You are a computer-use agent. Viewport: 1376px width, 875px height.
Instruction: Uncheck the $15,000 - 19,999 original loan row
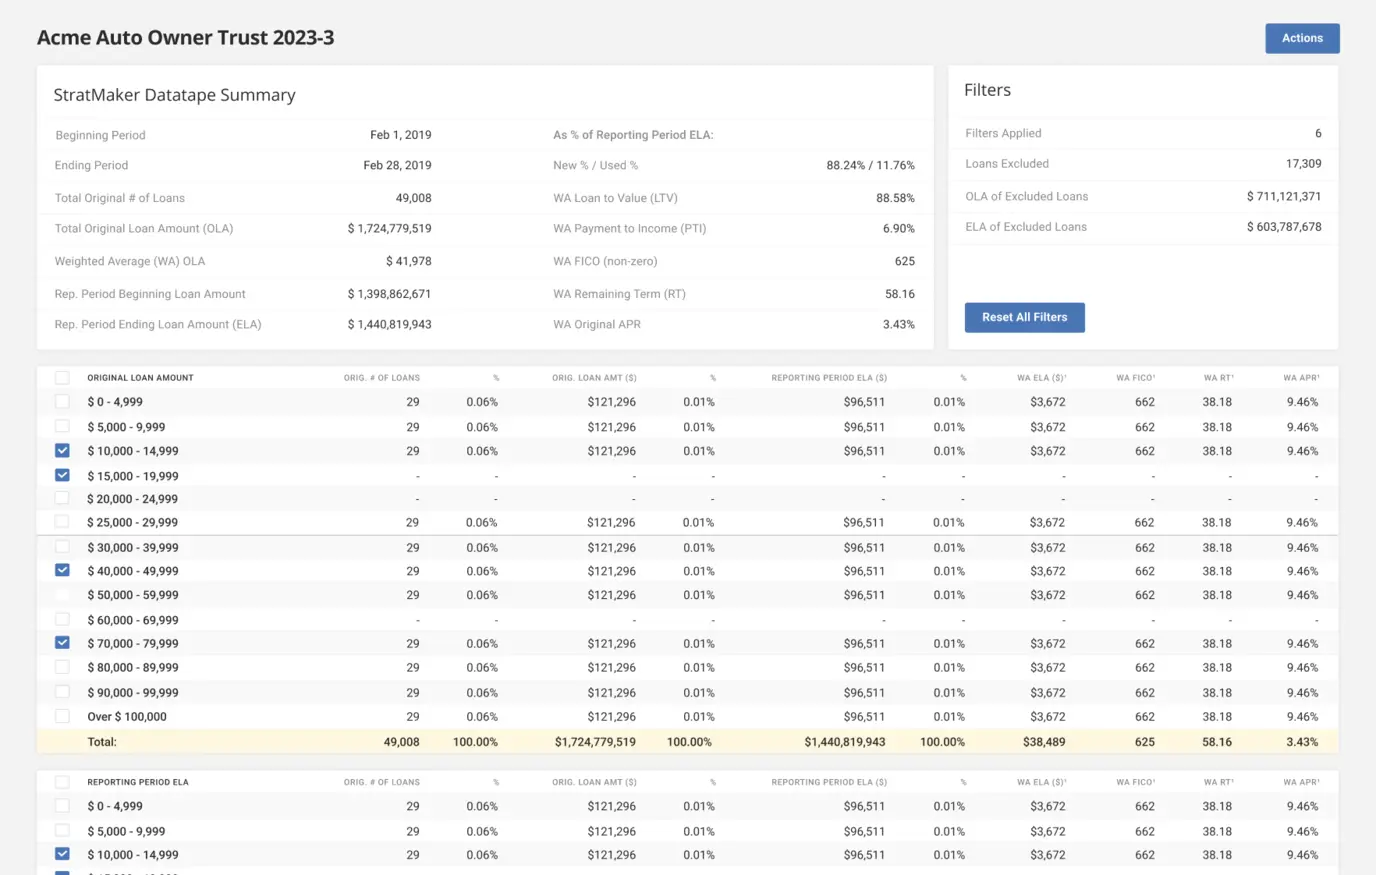tap(62, 476)
